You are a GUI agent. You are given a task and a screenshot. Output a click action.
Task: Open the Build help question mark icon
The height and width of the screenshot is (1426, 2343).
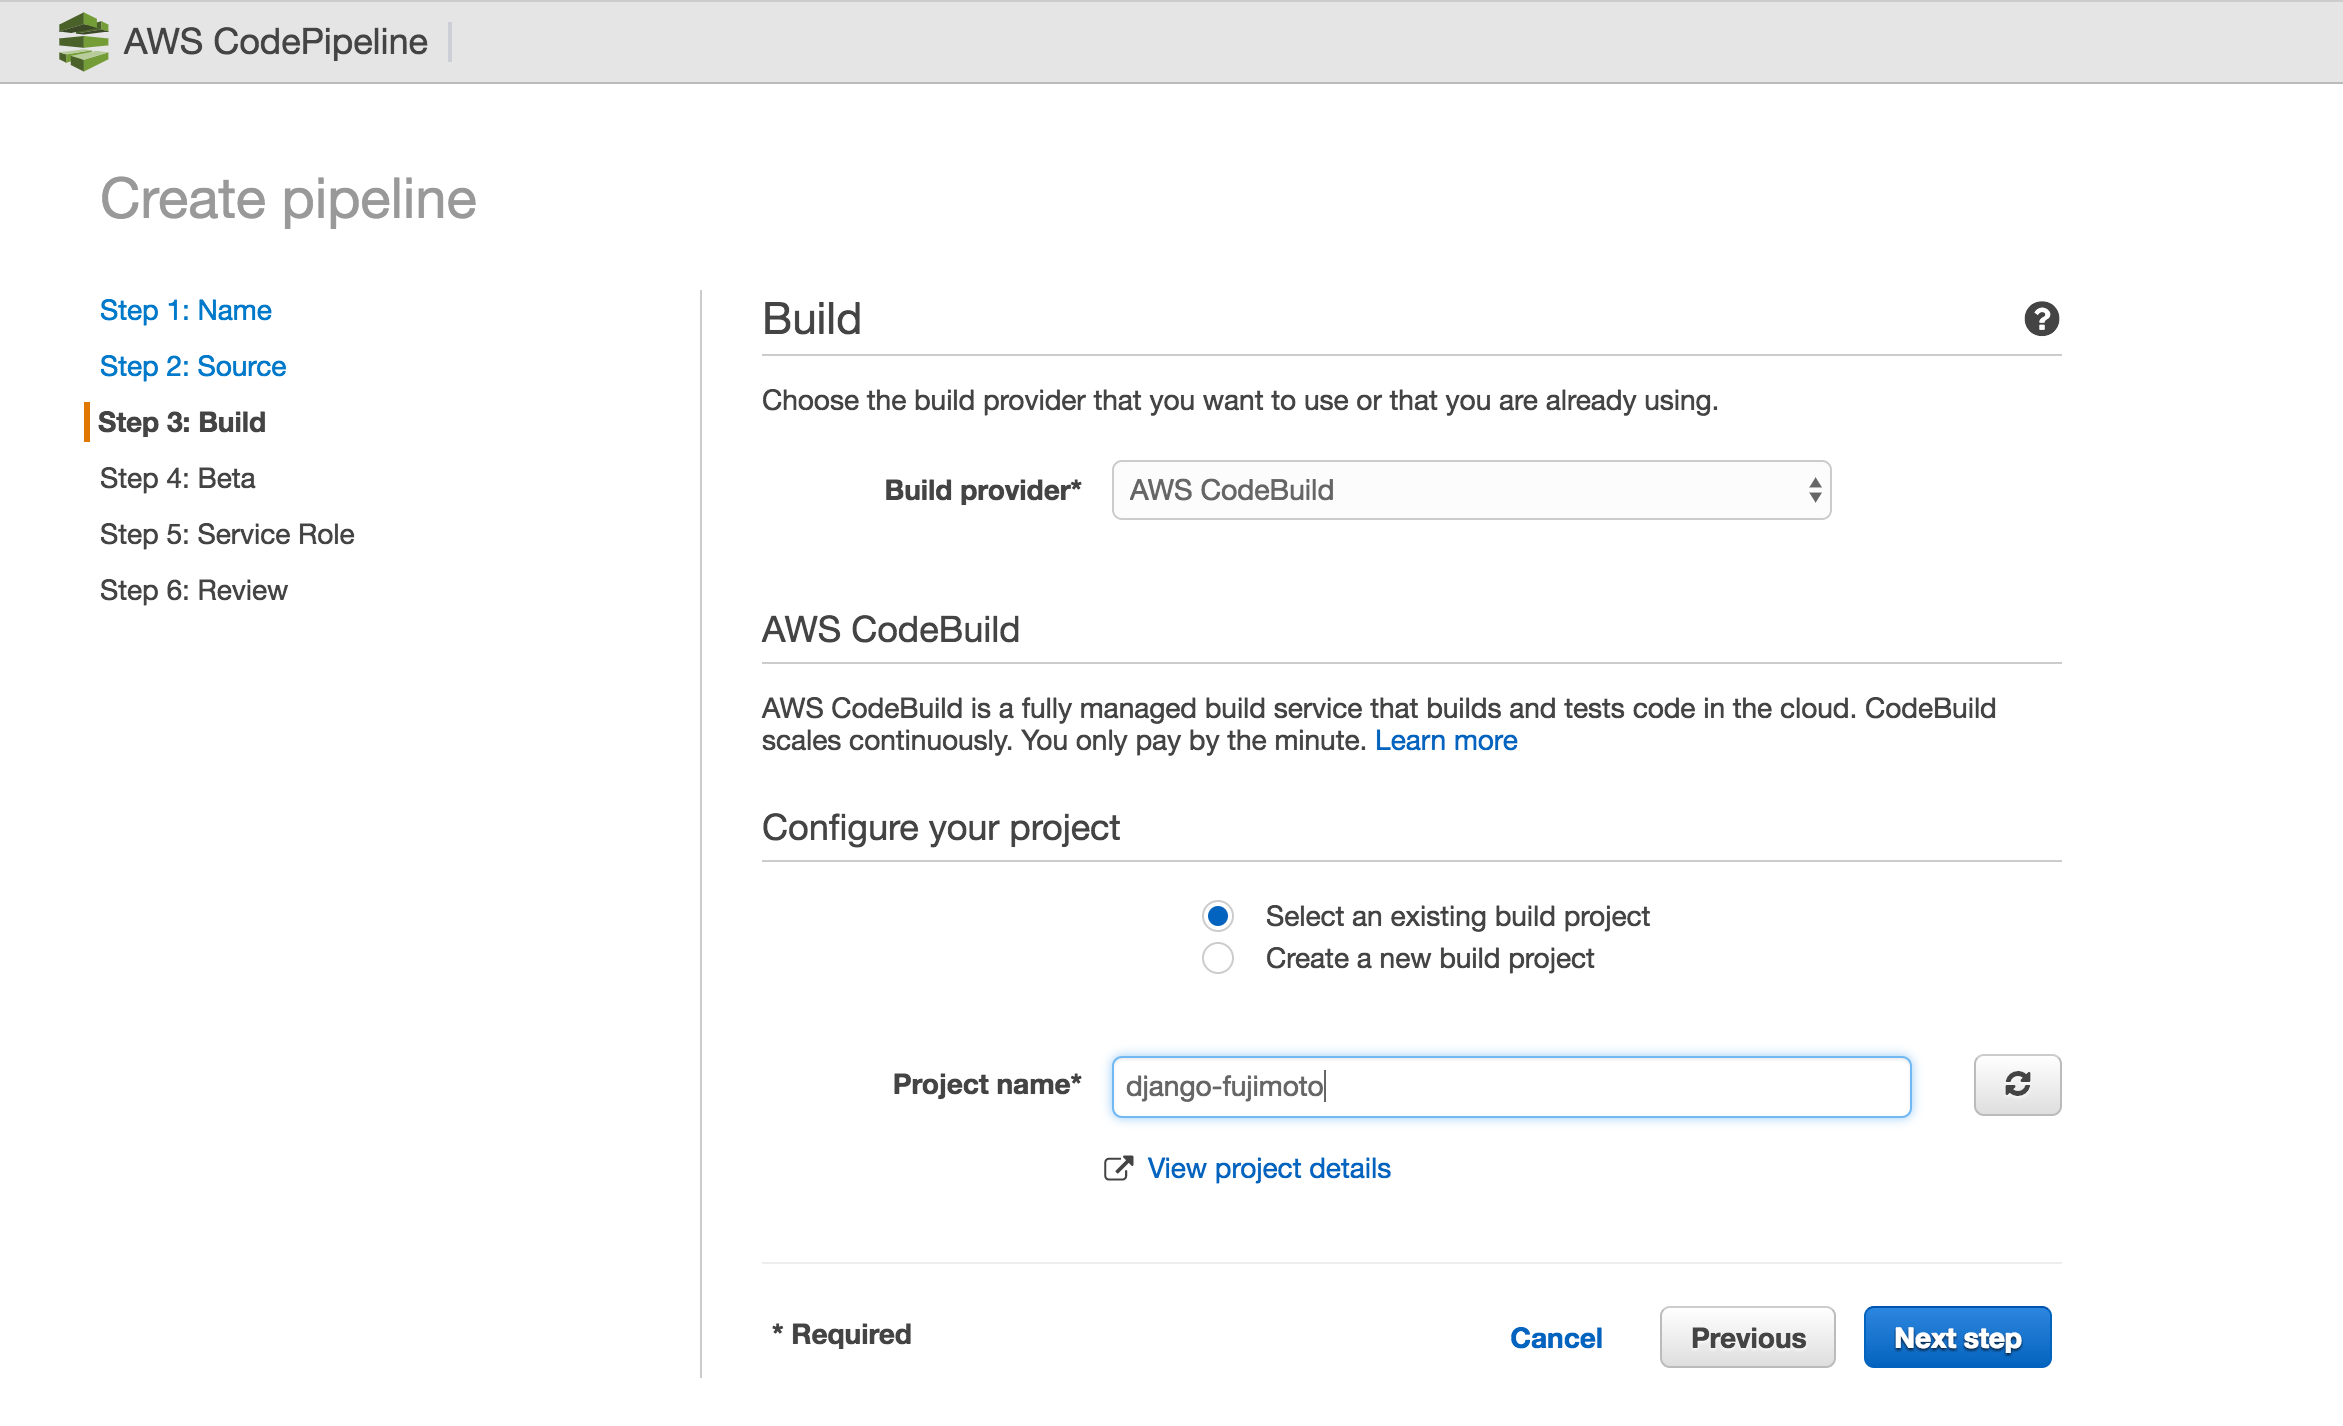click(x=2040, y=318)
